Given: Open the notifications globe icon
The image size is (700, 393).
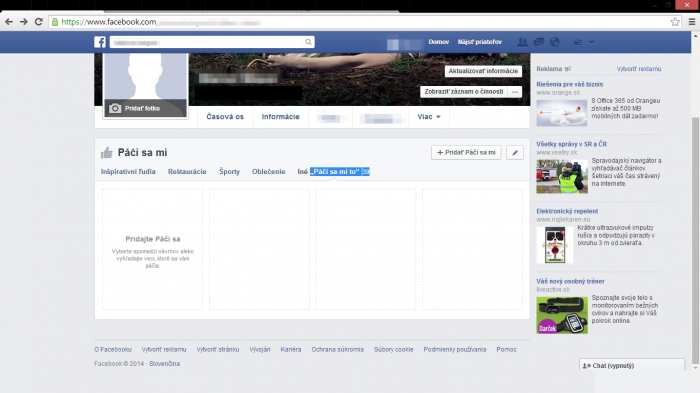Looking at the screenshot, I should pyautogui.click(x=555, y=42).
